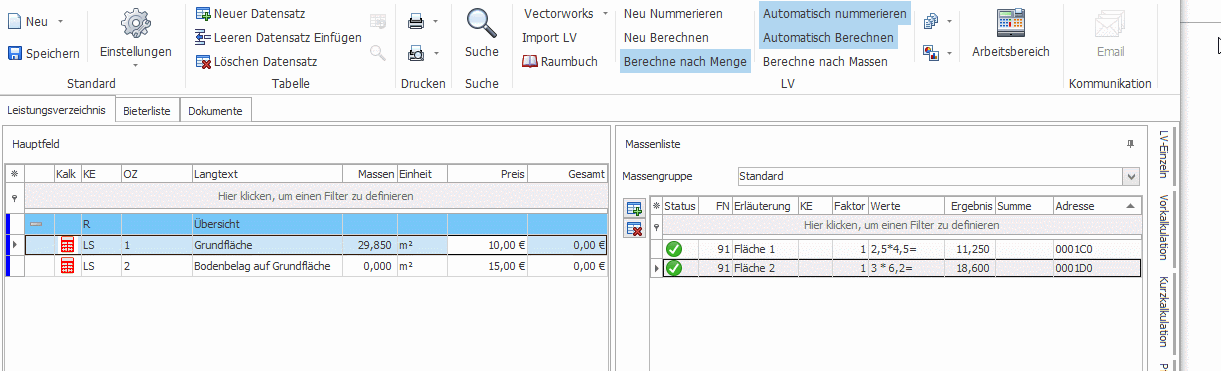Open Einstellungen dropdown arrow
Image resolution: width=1221 pixels, height=371 pixels.
point(135,66)
